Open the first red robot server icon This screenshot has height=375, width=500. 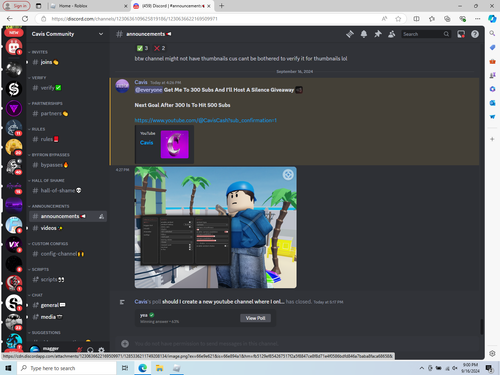click(x=14, y=47)
